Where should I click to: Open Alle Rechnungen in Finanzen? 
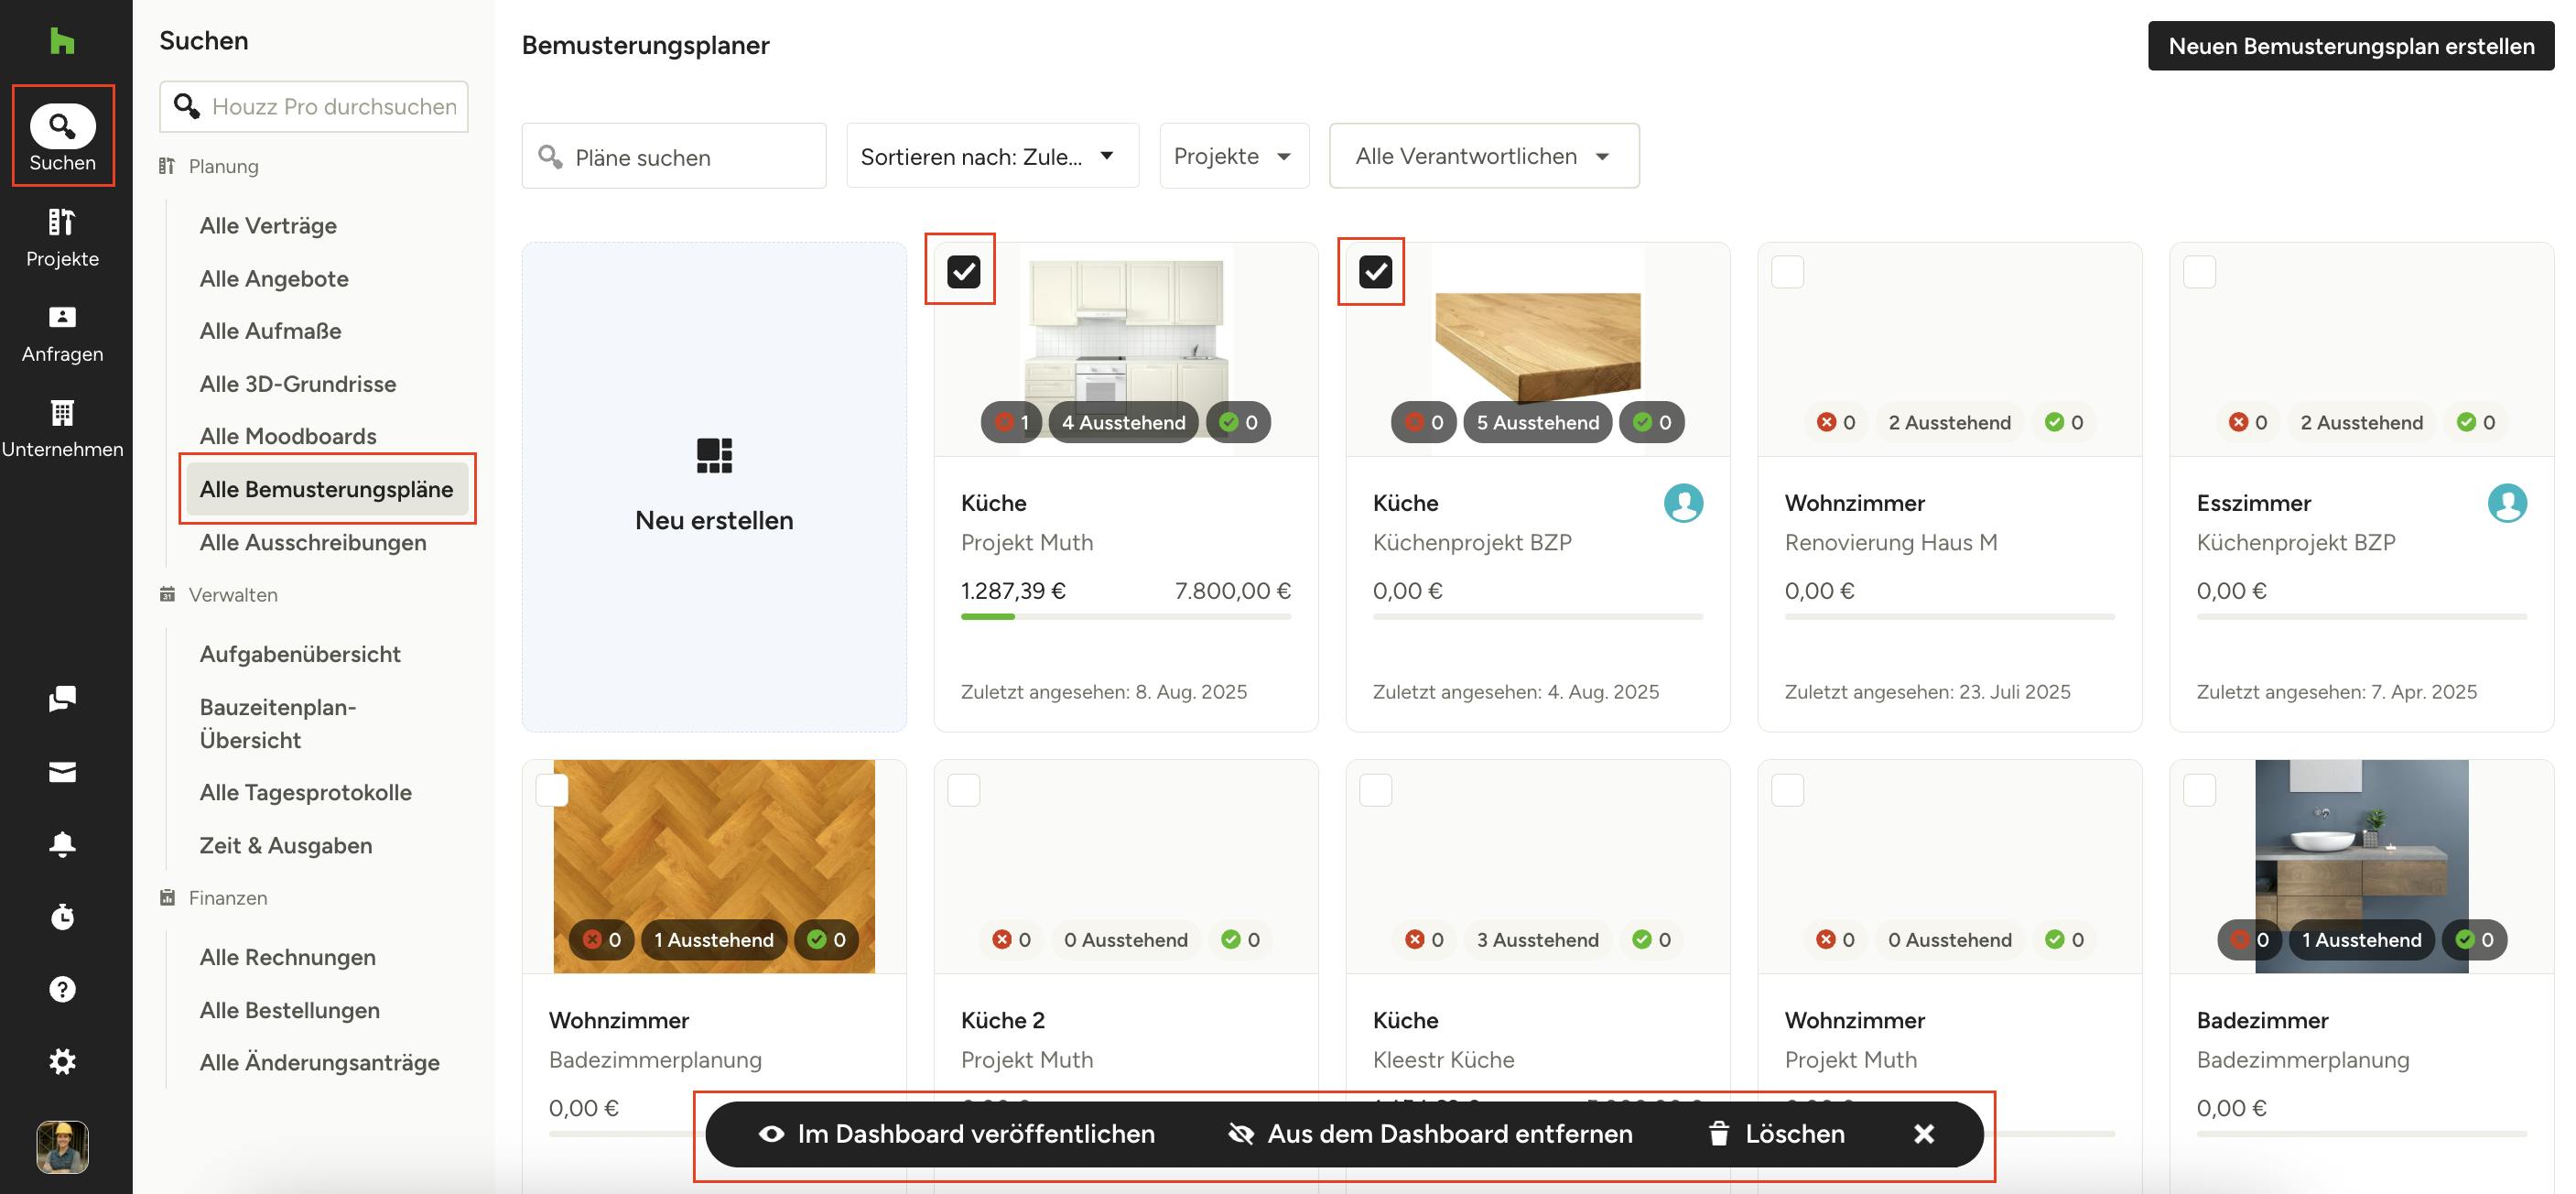288,957
